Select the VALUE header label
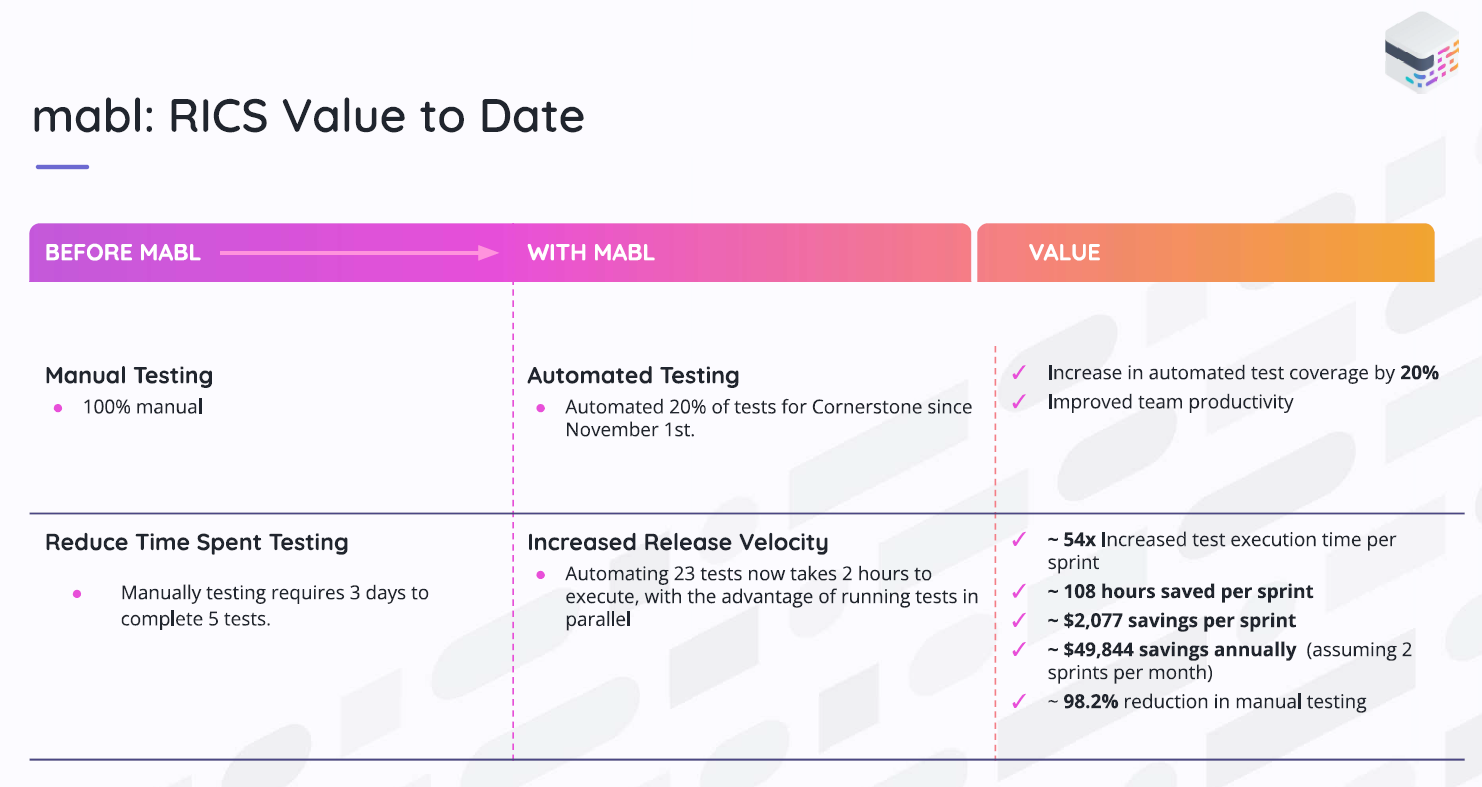This screenshot has width=1482, height=787. [1064, 253]
